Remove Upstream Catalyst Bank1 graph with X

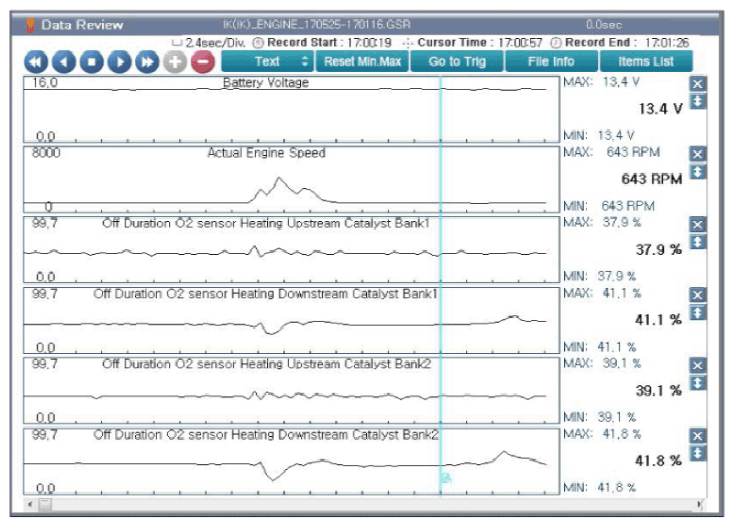(x=698, y=225)
